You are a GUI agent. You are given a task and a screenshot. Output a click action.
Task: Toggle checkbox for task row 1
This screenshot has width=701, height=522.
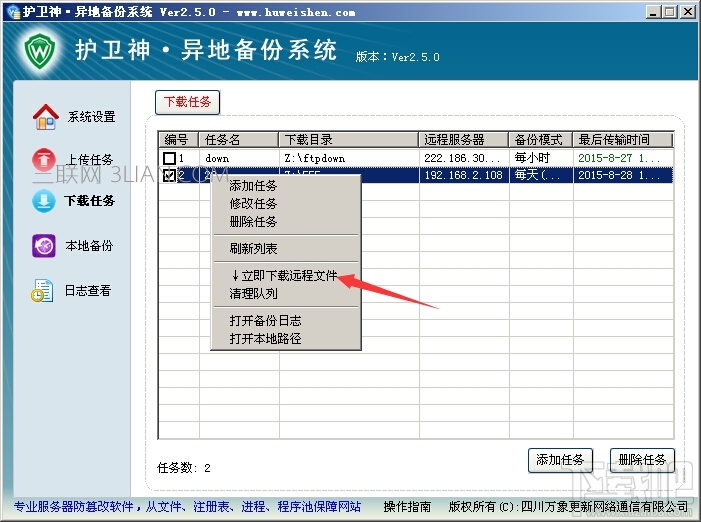click(169, 158)
